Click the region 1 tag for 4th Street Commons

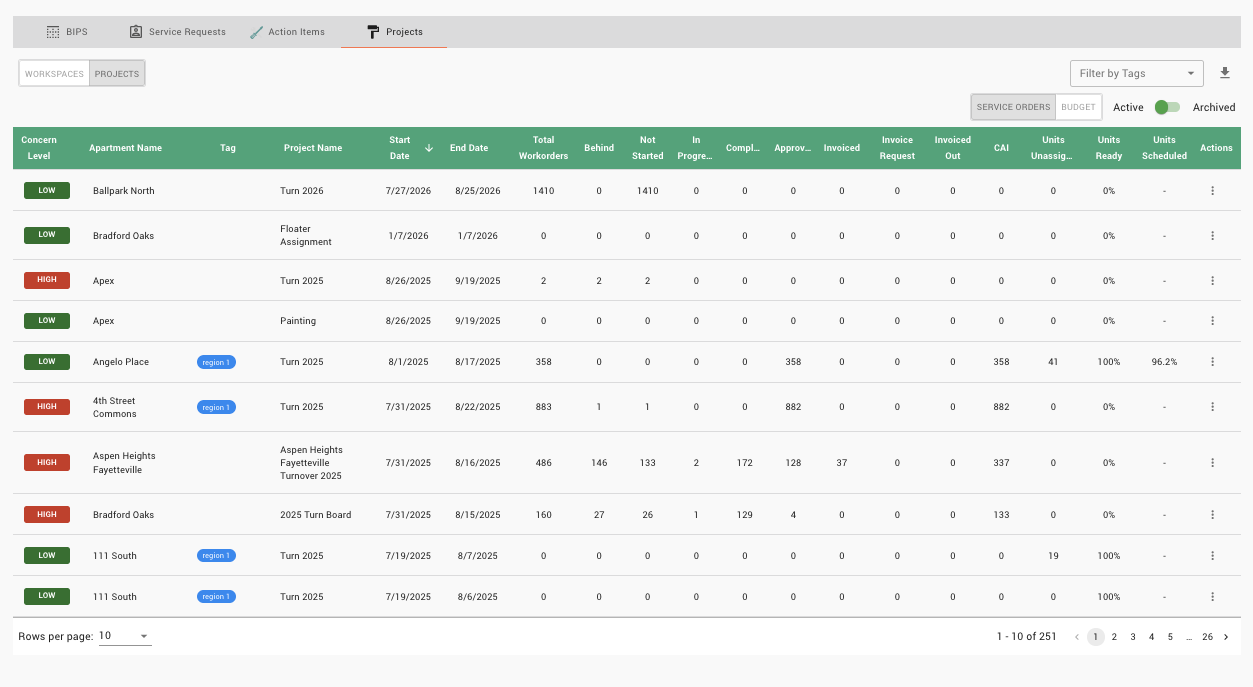click(x=216, y=407)
